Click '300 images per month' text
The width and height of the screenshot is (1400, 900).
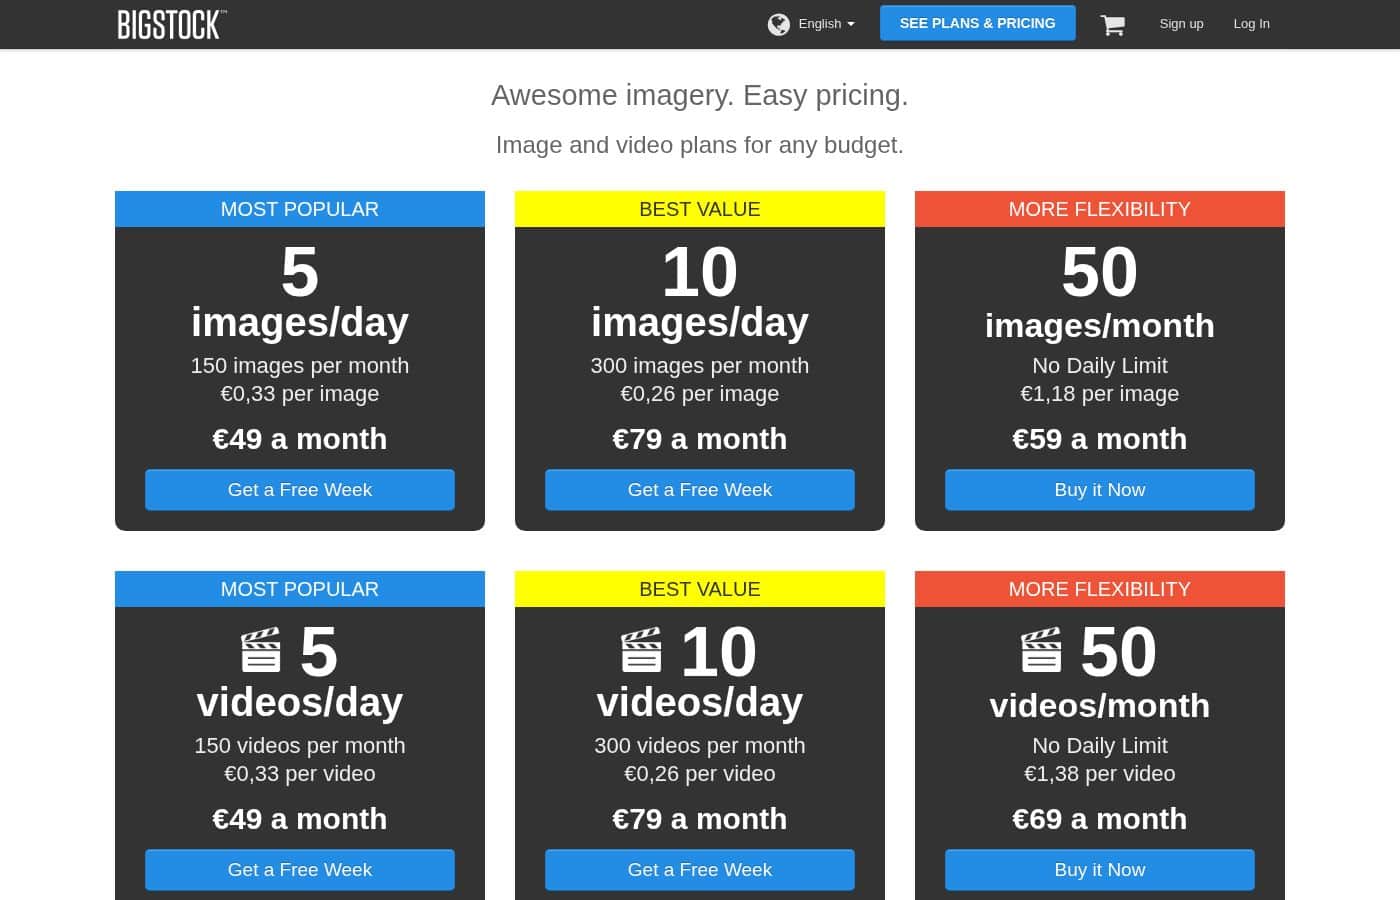(x=700, y=366)
